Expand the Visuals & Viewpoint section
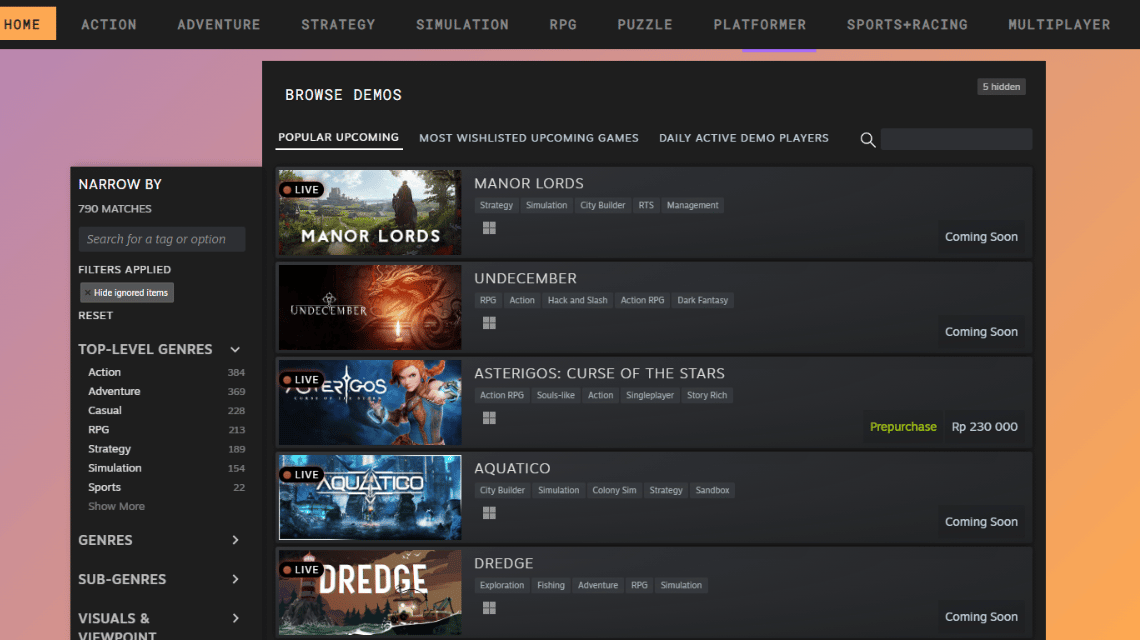The width and height of the screenshot is (1140, 640). click(235, 618)
